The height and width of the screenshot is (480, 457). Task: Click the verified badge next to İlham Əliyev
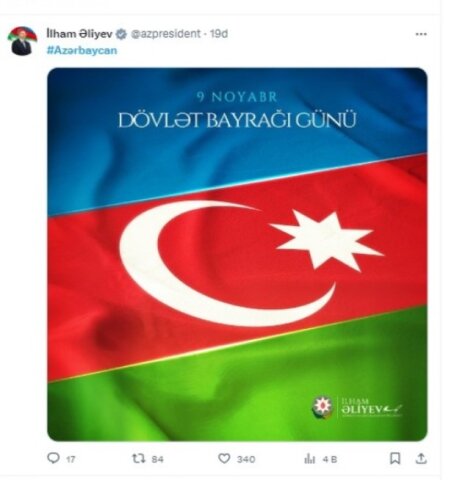[121, 34]
